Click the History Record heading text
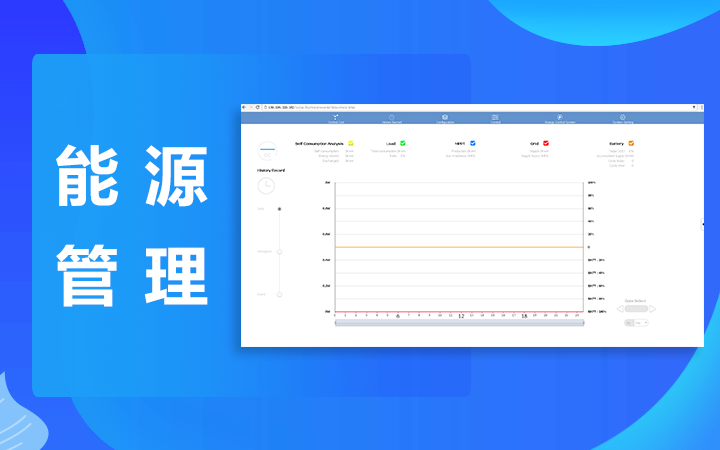This screenshot has width=720, height=450. coord(271,170)
